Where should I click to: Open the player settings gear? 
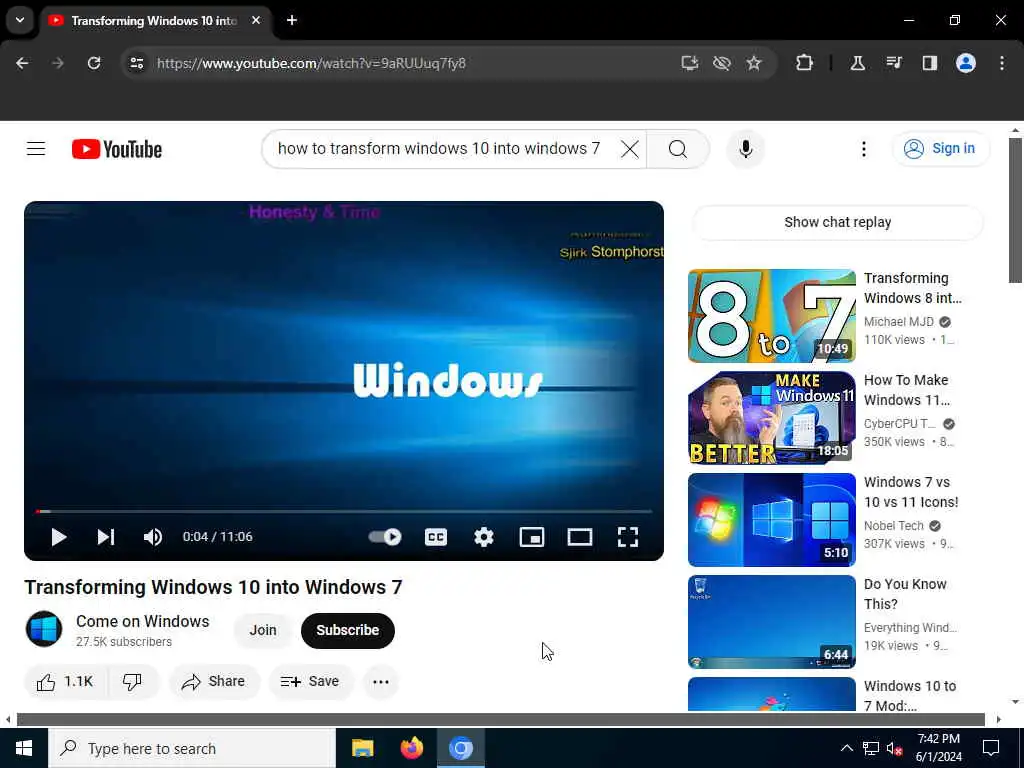tap(483, 537)
